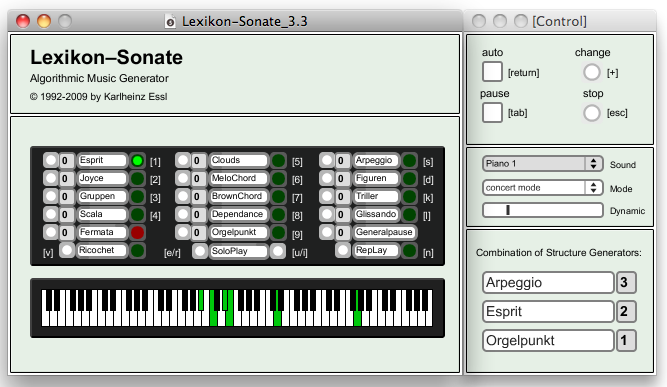Image resolution: width=667 pixels, height=387 pixels.
Task: Click the LED indicator beside Orgelpunkt
Action: pyautogui.click(x=278, y=232)
